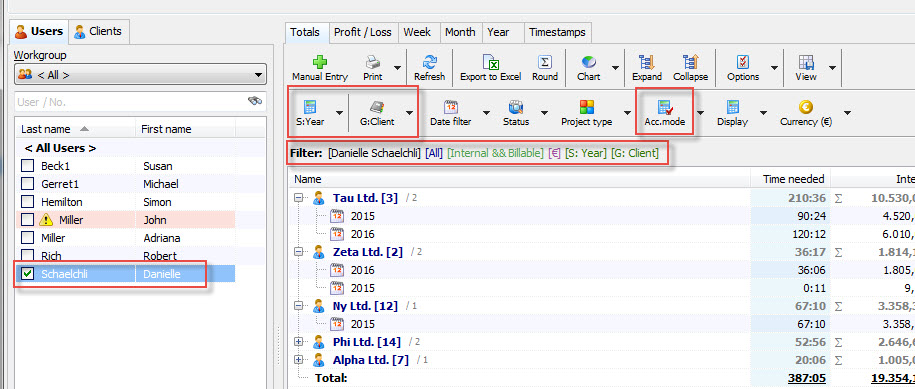Viewport: 915px width, 389px height.
Task: Click the Project type colored squares icon
Action: 586,107
